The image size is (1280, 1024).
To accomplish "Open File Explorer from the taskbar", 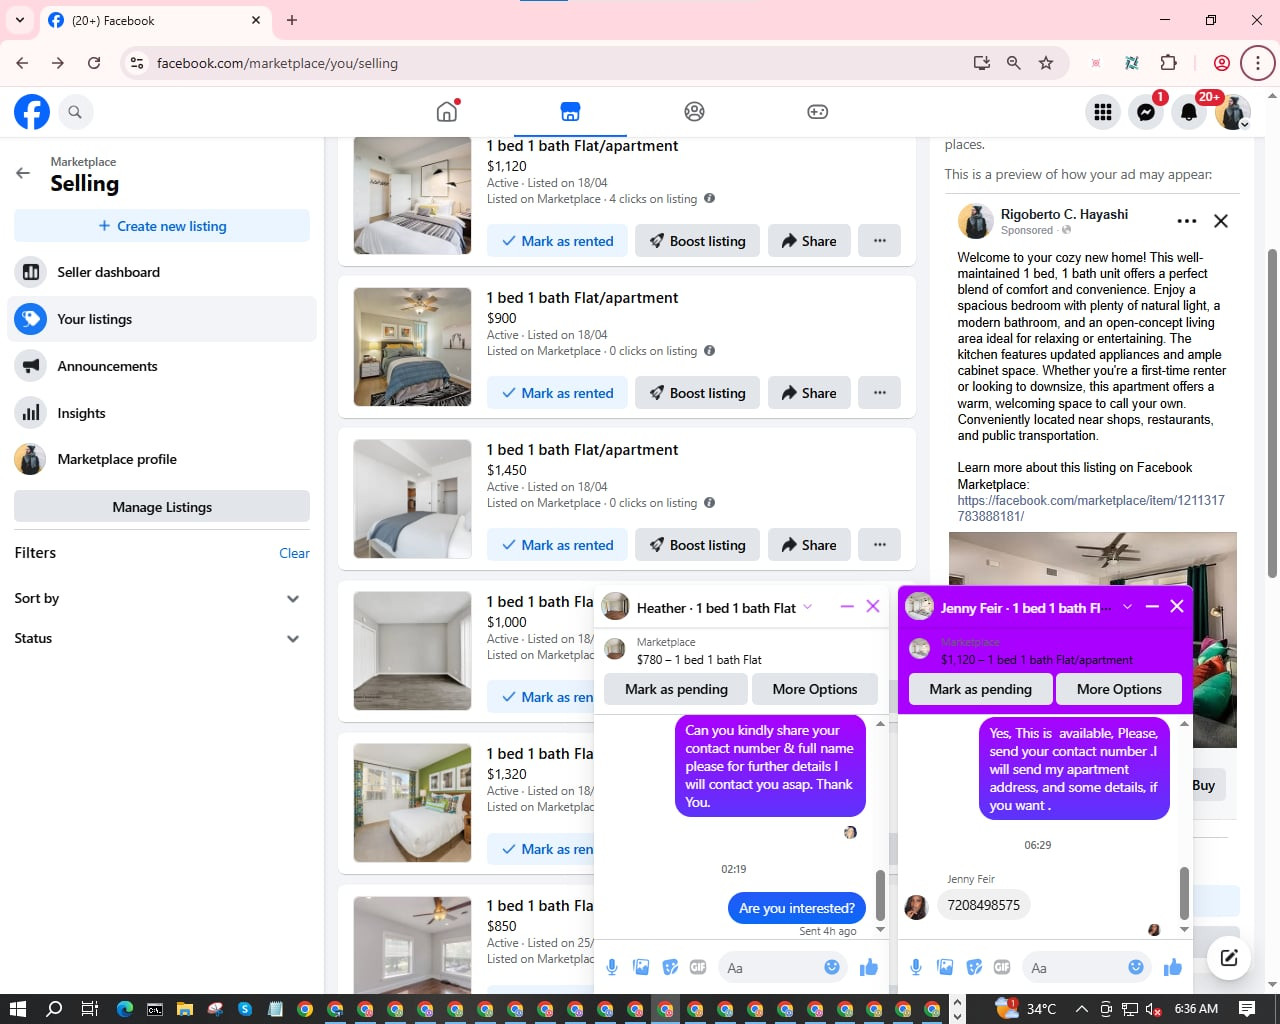I will click(x=184, y=1009).
